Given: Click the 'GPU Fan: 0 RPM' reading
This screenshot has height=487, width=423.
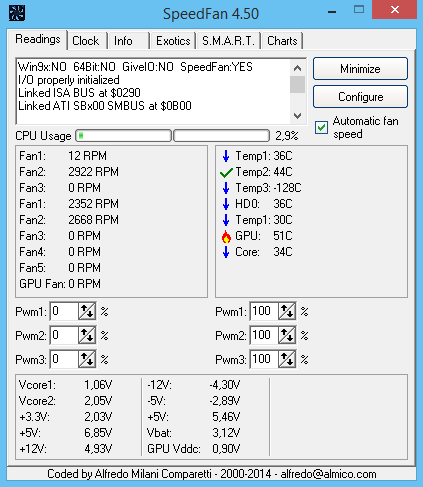Looking at the screenshot, I should [60, 284].
